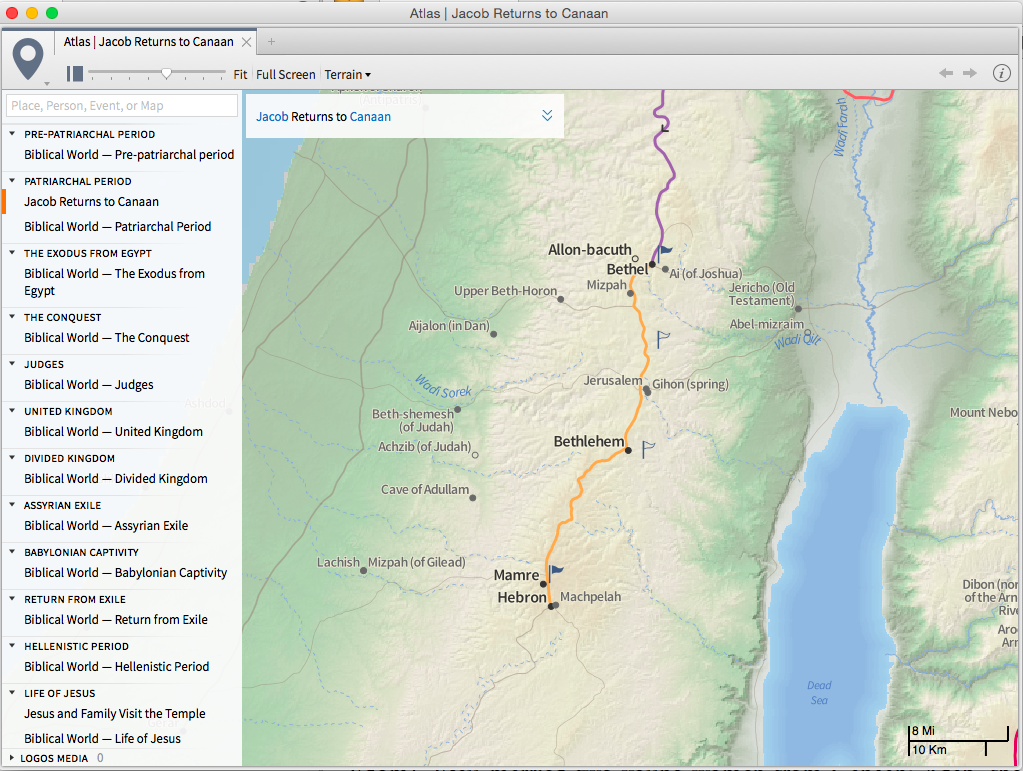Toggle the sidebar panel icon
This screenshot has height=771, width=1023.
tap(74, 74)
